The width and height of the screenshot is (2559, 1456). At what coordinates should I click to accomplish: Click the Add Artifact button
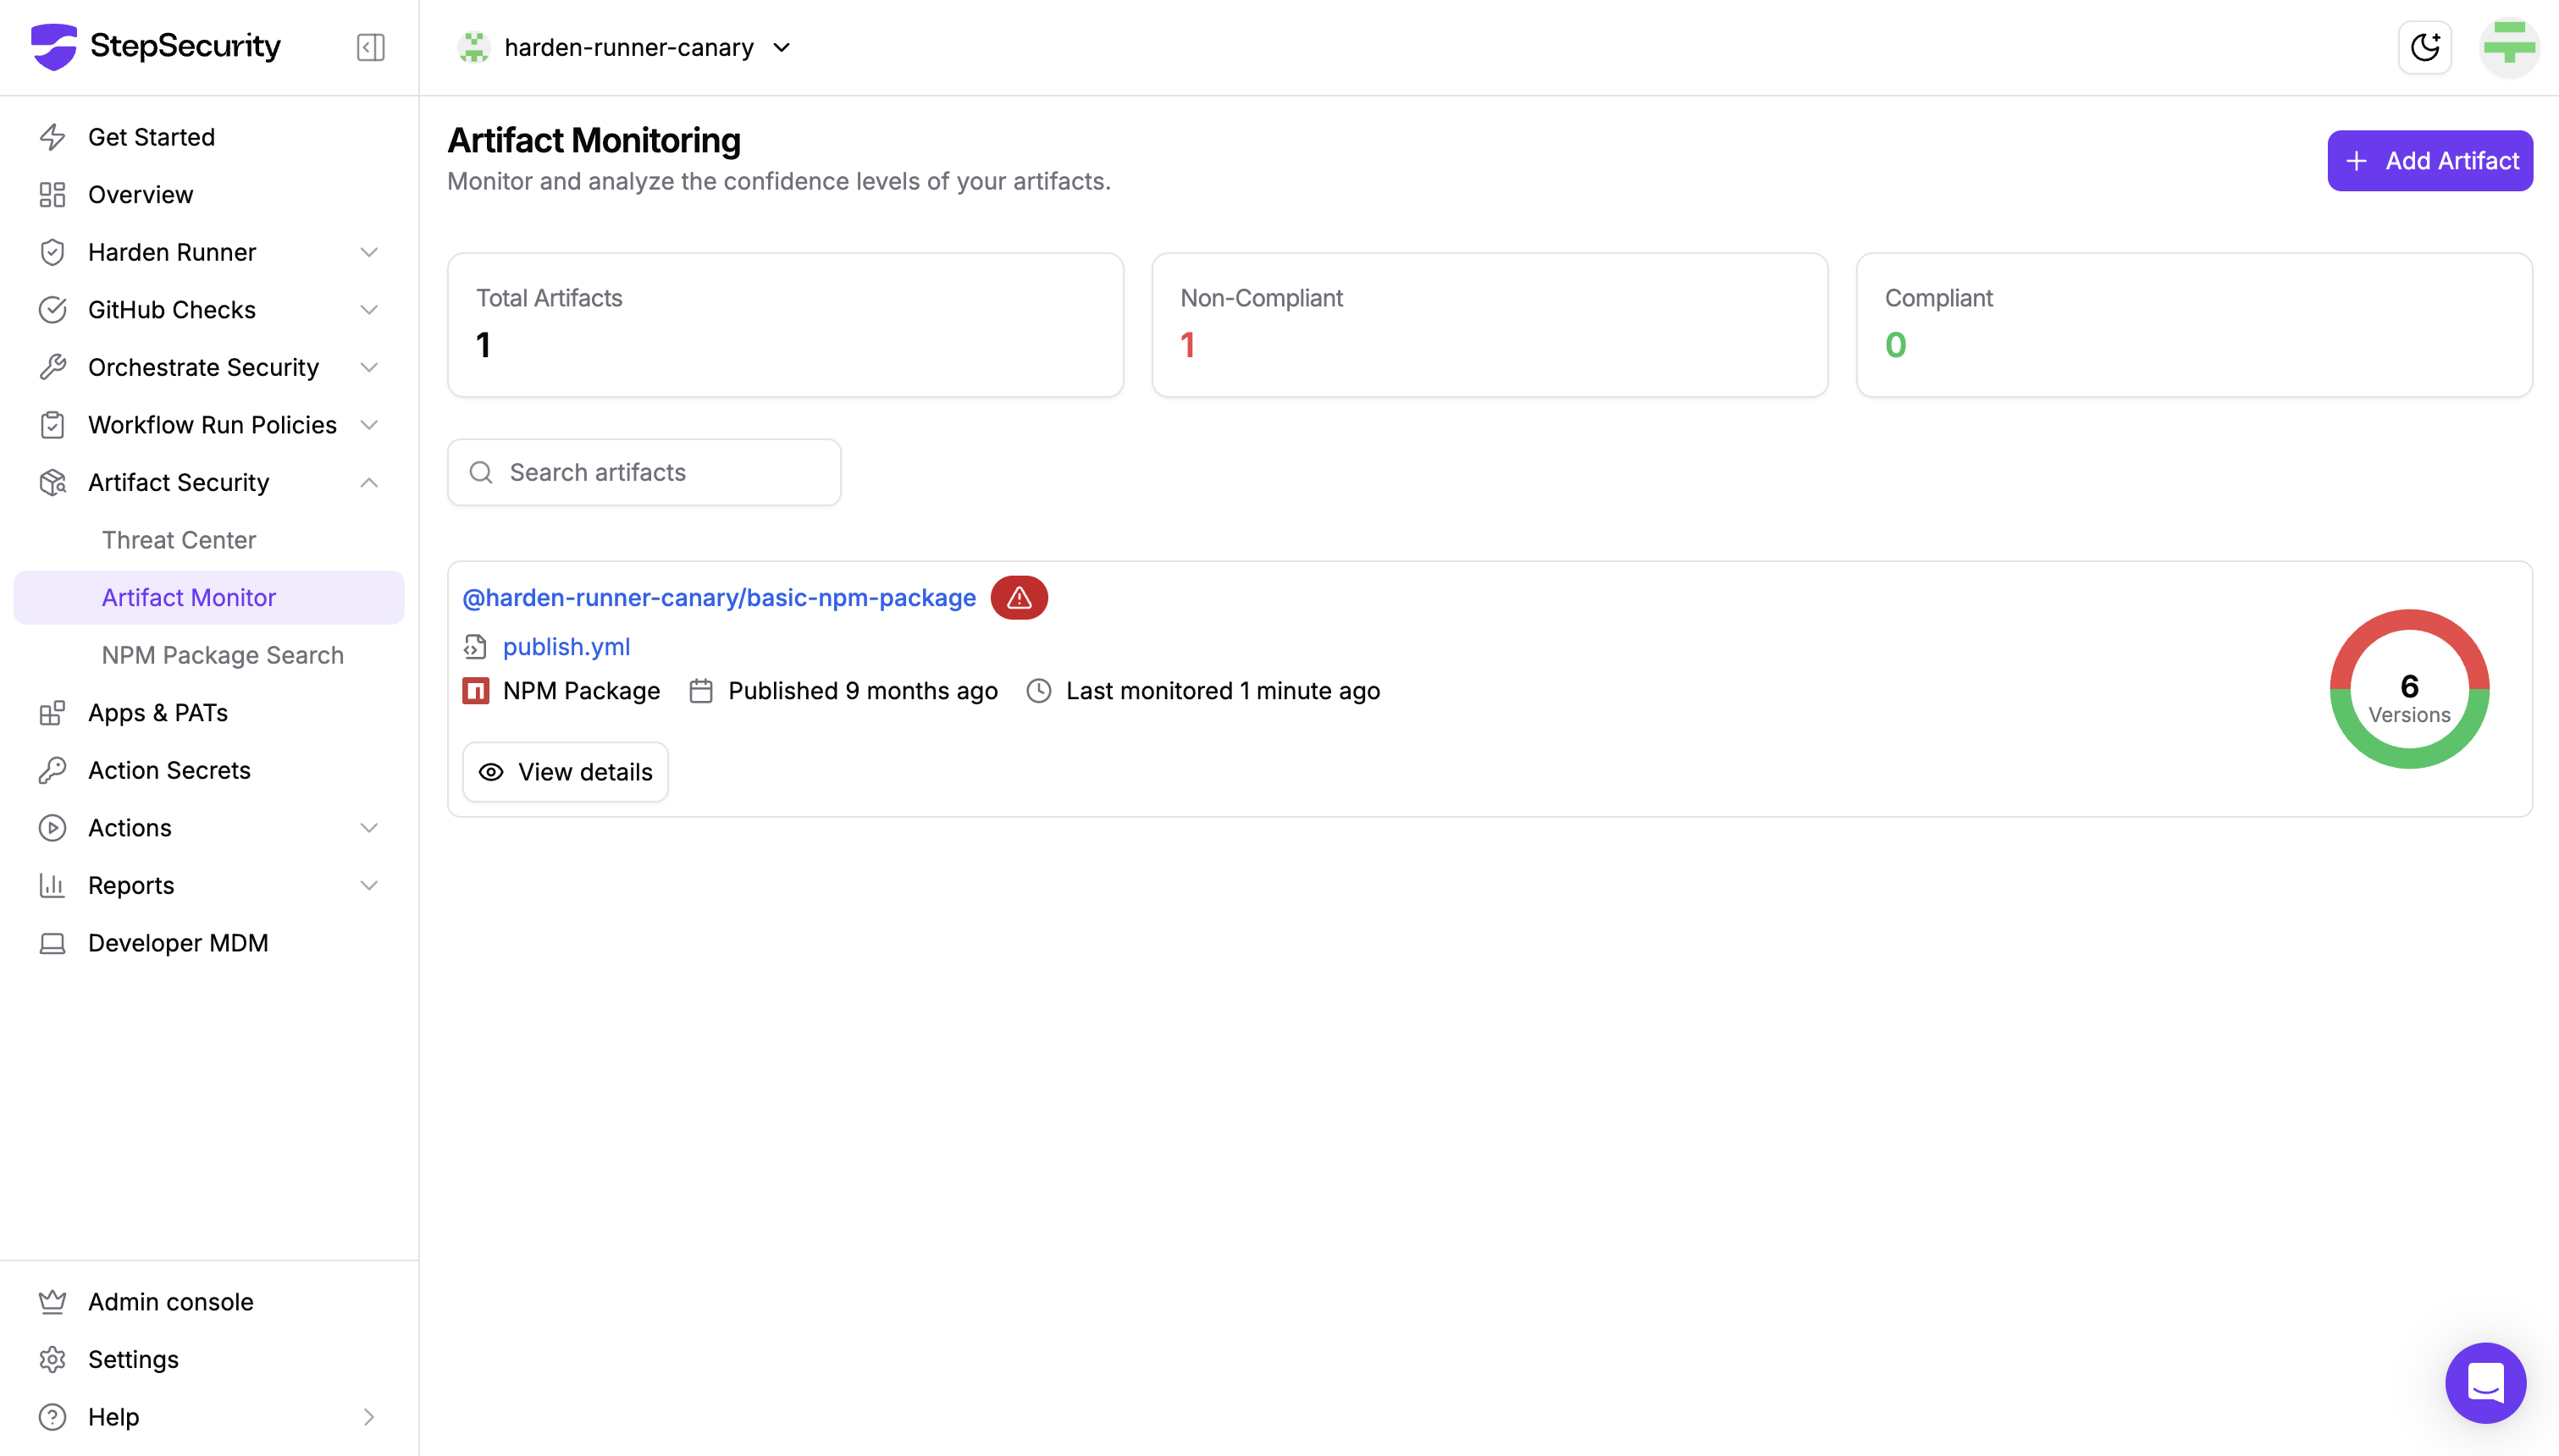tap(2429, 161)
